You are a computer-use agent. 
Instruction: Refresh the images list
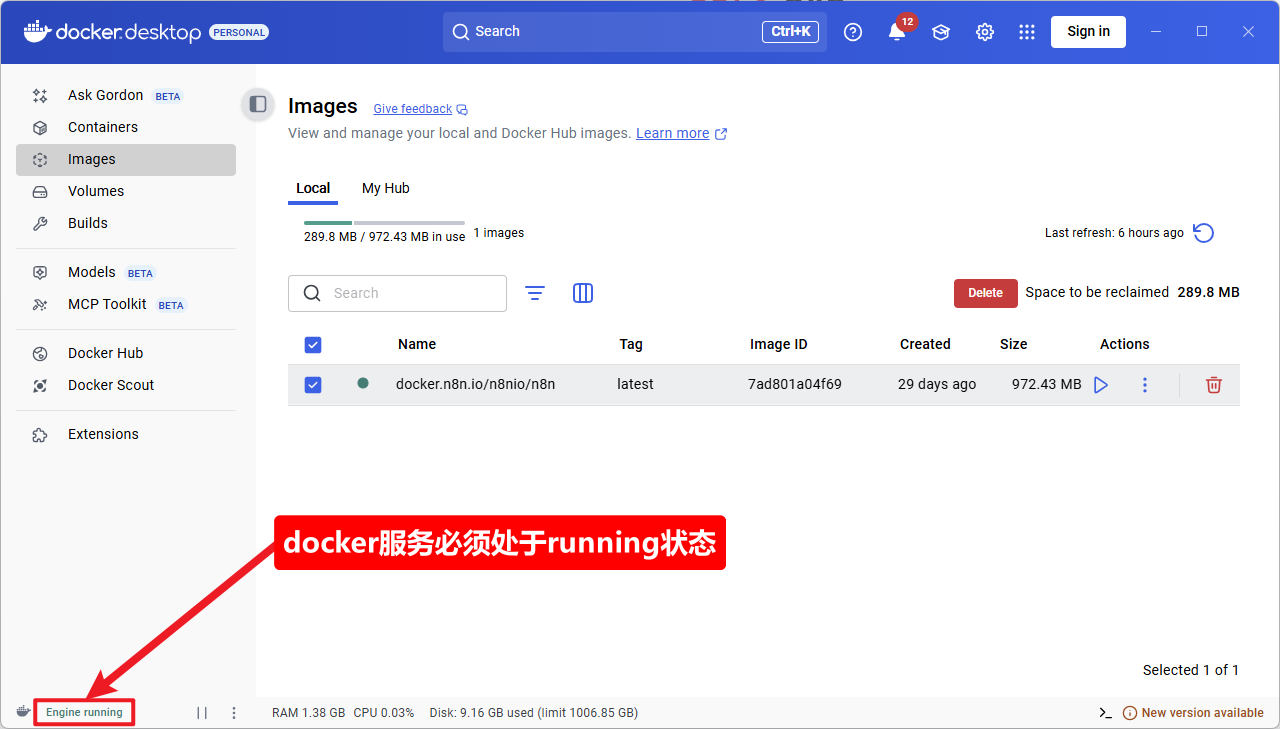coord(1204,233)
